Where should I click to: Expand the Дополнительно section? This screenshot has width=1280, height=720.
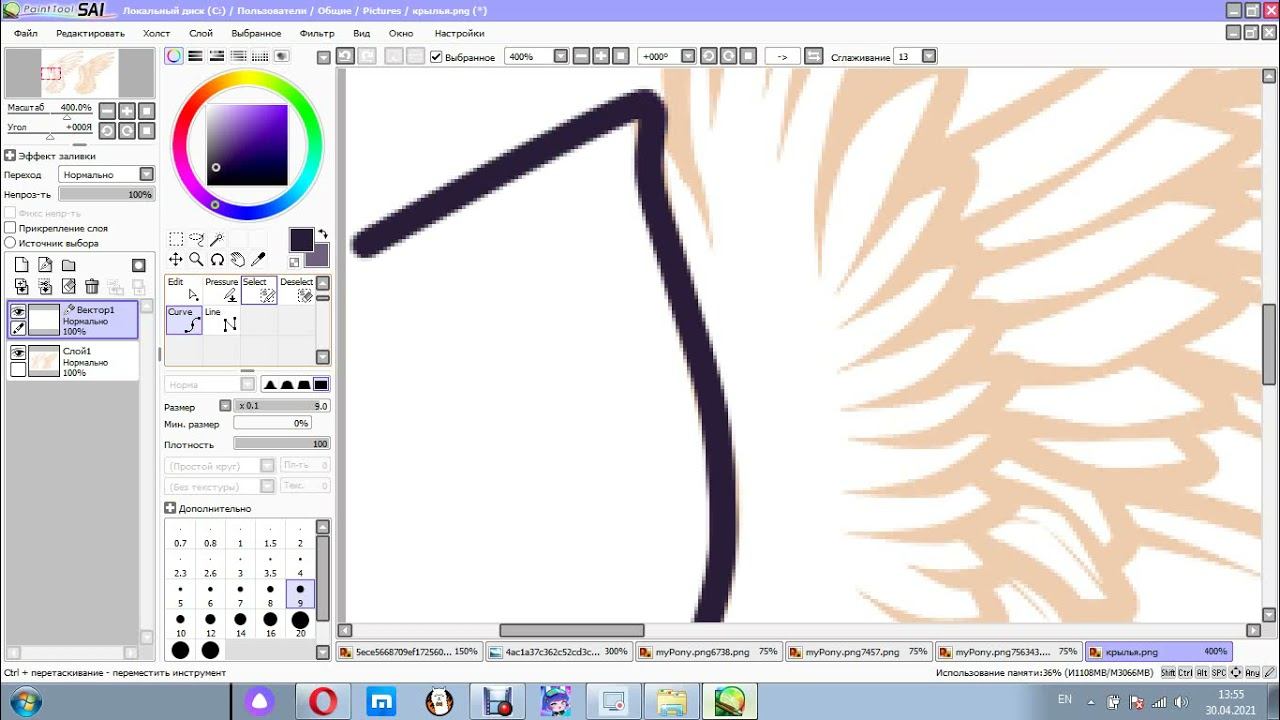tap(170, 509)
